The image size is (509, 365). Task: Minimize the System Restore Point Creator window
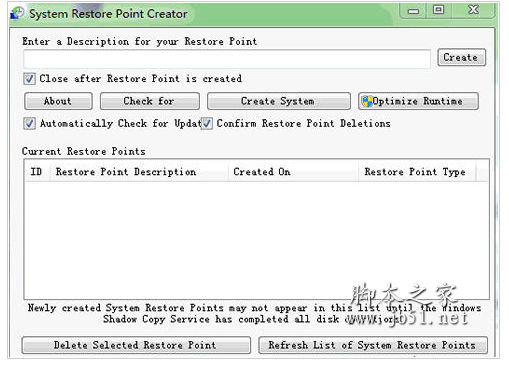tap(414, 11)
